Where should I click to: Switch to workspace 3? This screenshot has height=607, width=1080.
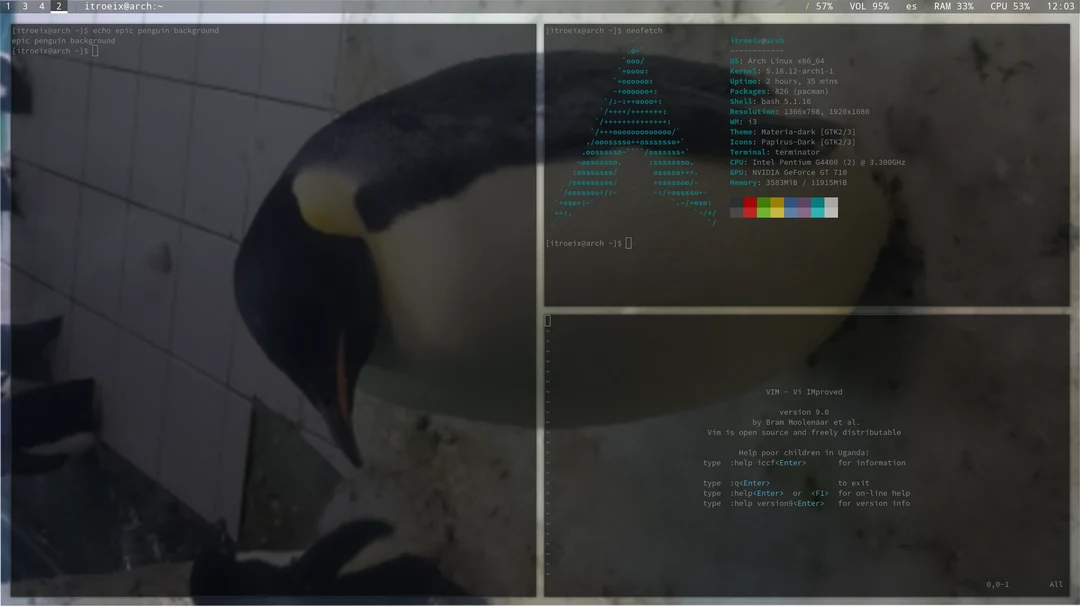coord(25,6)
